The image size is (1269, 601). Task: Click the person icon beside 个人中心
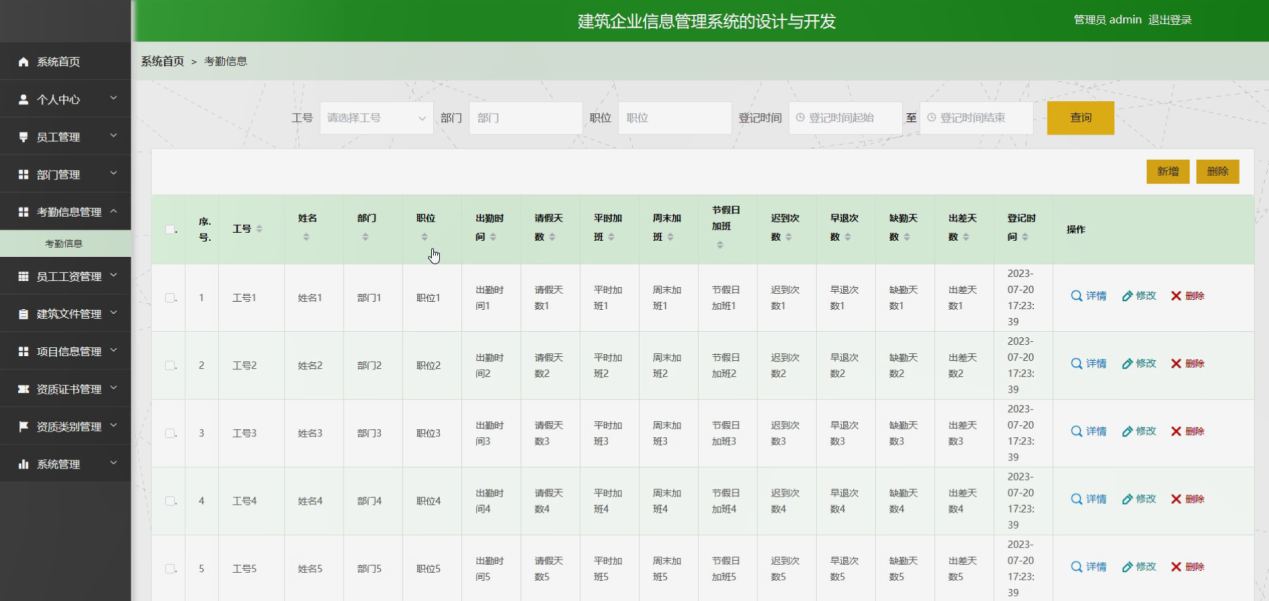tap(23, 99)
